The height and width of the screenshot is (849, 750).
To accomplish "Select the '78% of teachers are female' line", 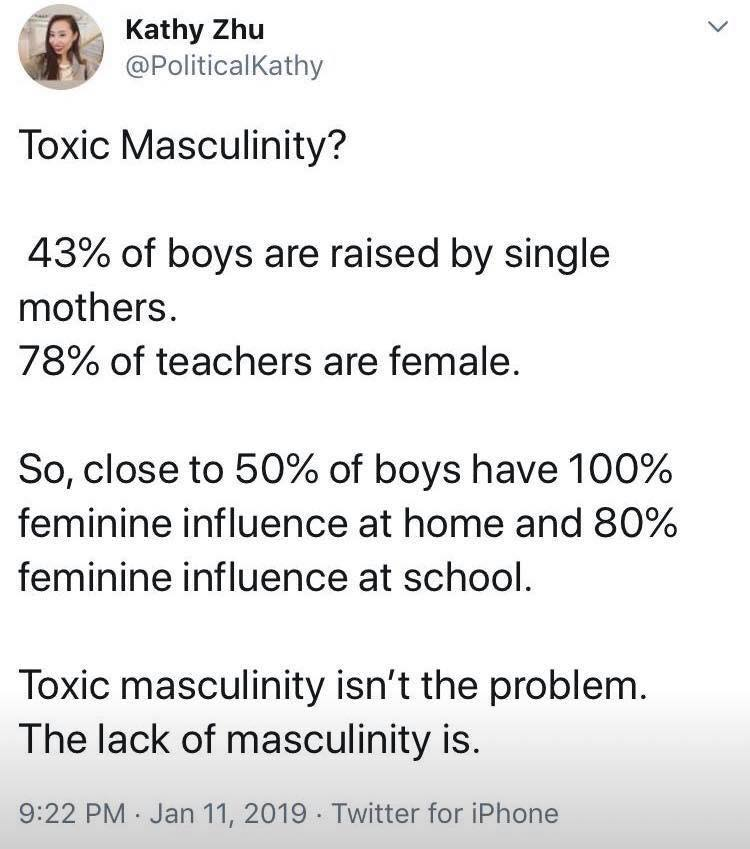I will click(x=269, y=361).
